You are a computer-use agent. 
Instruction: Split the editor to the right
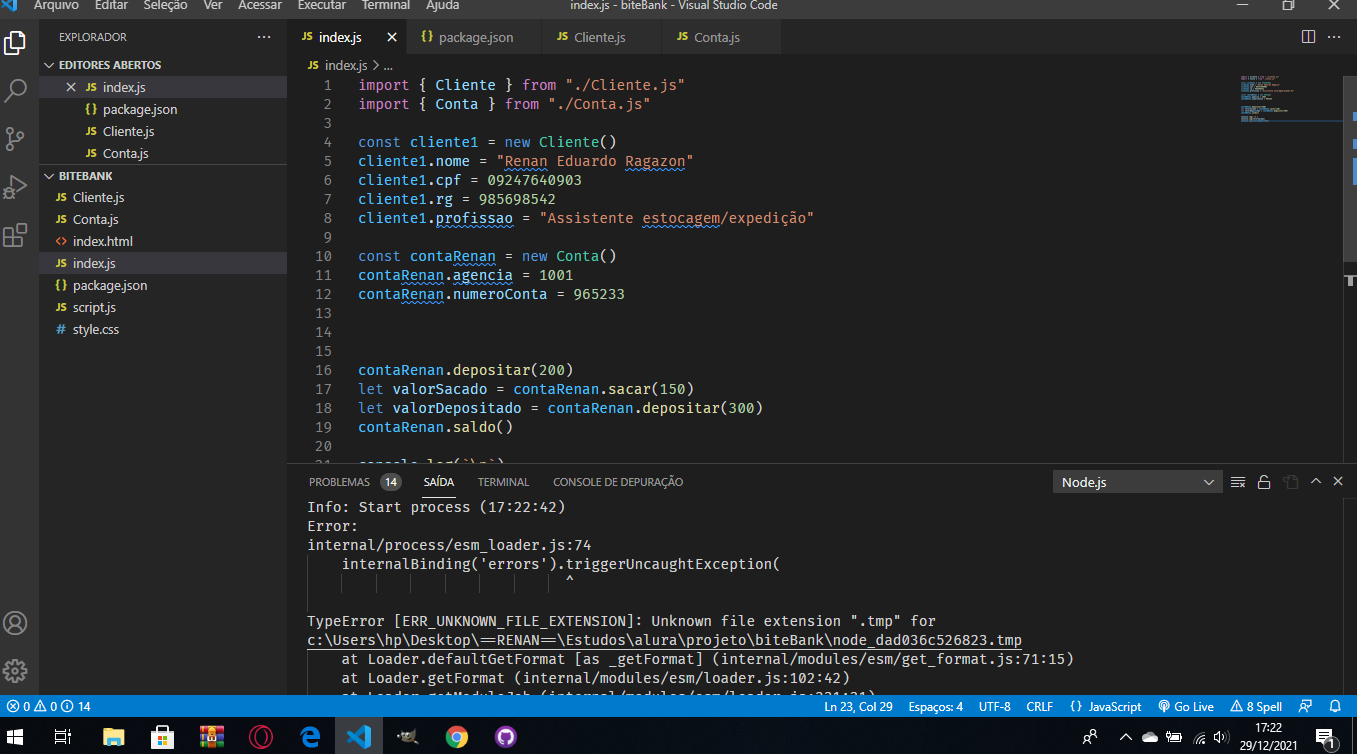coord(1308,37)
